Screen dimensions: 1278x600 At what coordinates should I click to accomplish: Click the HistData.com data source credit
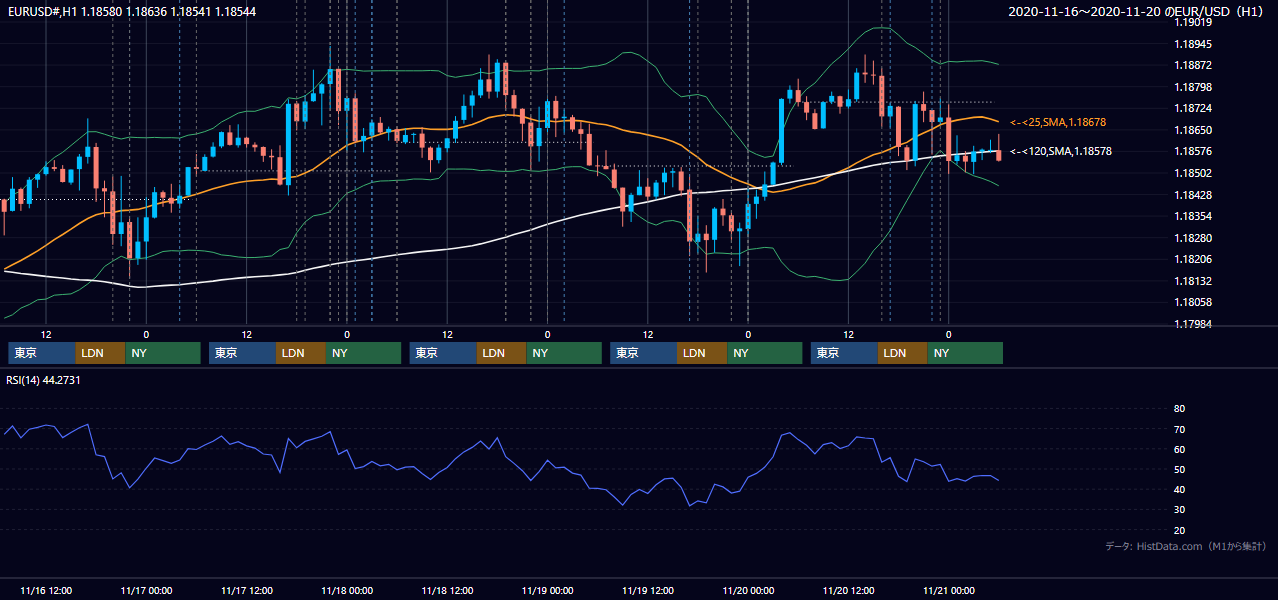[1186, 546]
